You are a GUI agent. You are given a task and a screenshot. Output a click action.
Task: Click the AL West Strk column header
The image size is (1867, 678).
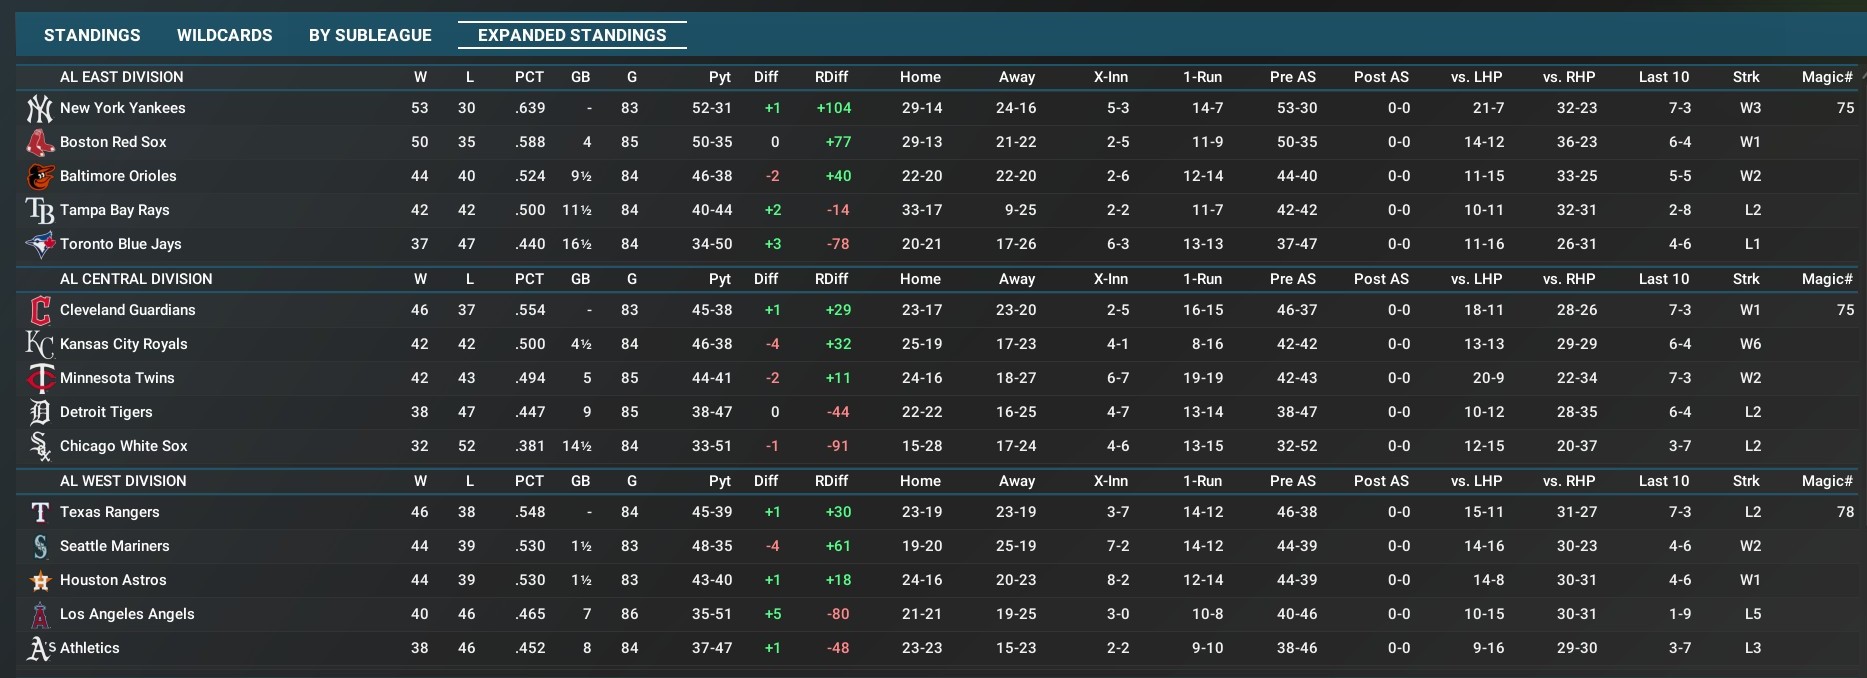(x=1746, y=481)
